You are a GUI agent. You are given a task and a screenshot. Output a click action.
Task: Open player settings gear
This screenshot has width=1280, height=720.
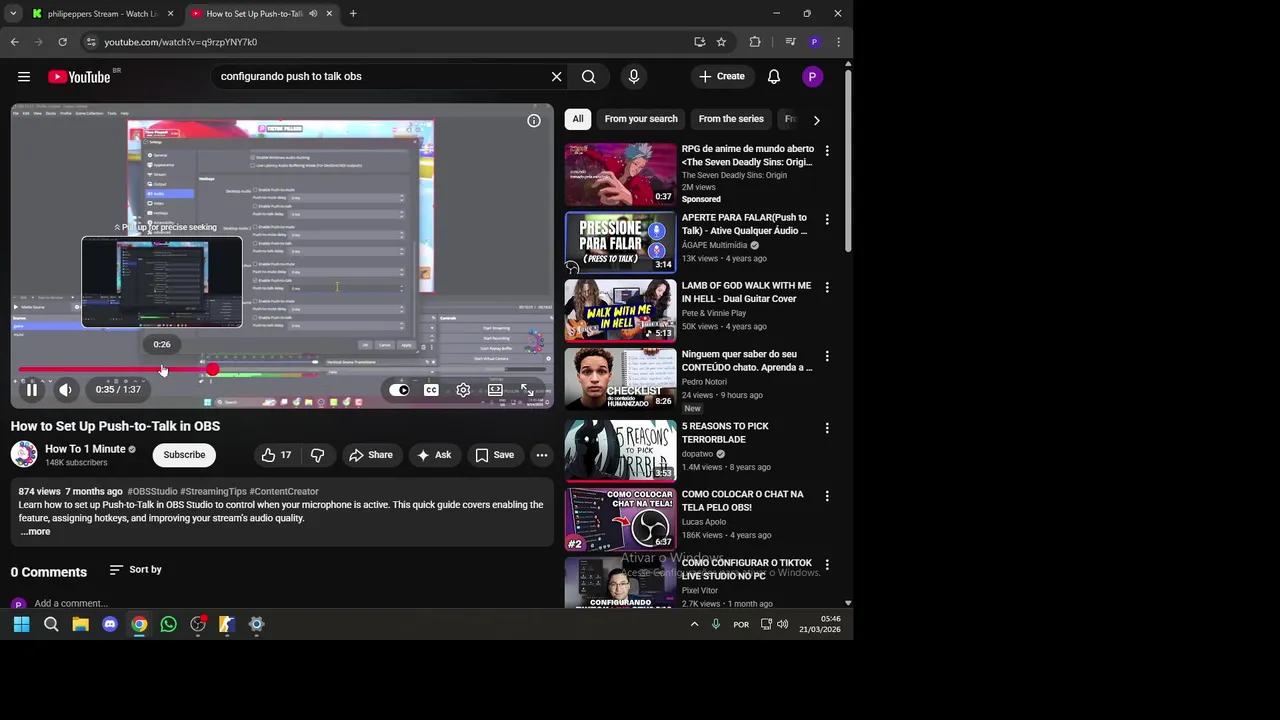point(463,390)
